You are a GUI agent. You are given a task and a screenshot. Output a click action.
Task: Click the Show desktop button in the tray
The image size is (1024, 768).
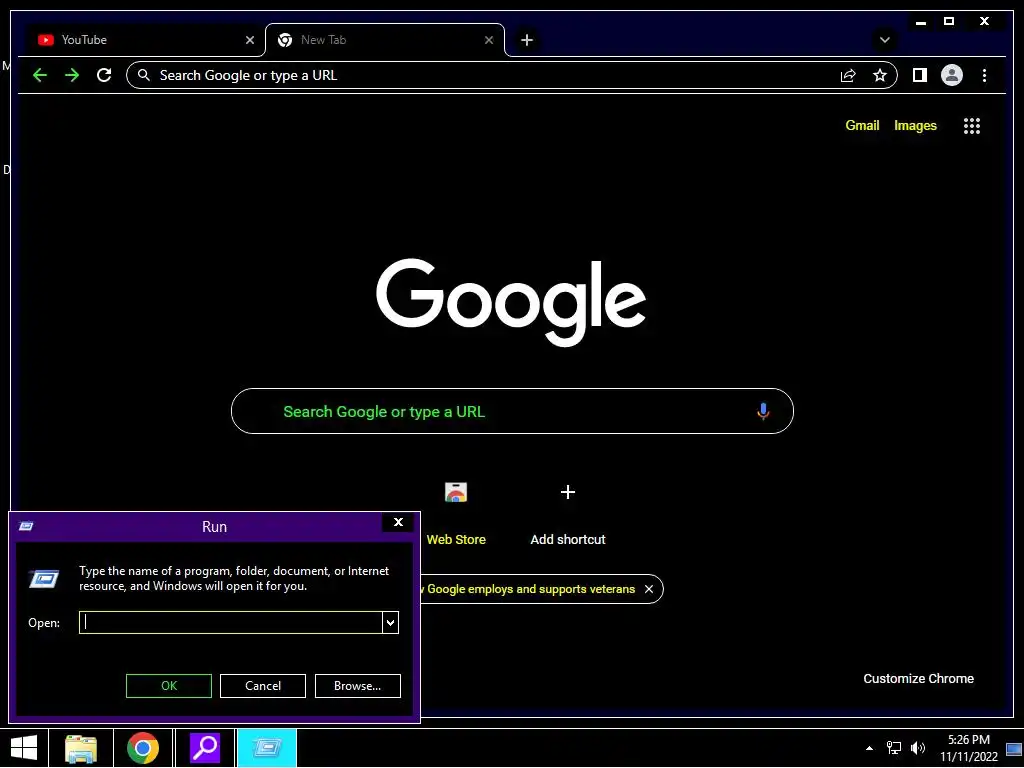click(1014, 750)
